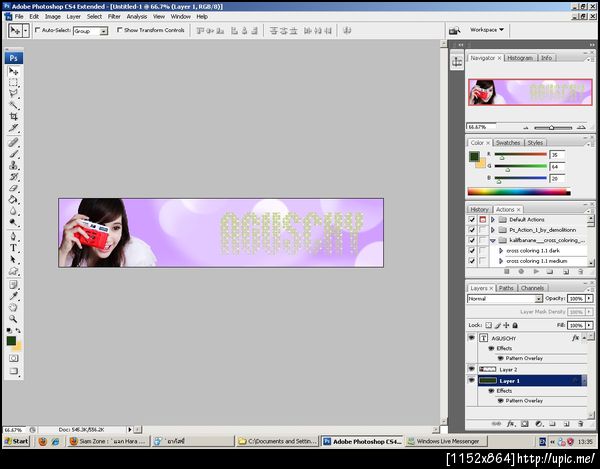Collapse the kallfbanane cross coloring folder
600x469 pixels.
point(493,241)
